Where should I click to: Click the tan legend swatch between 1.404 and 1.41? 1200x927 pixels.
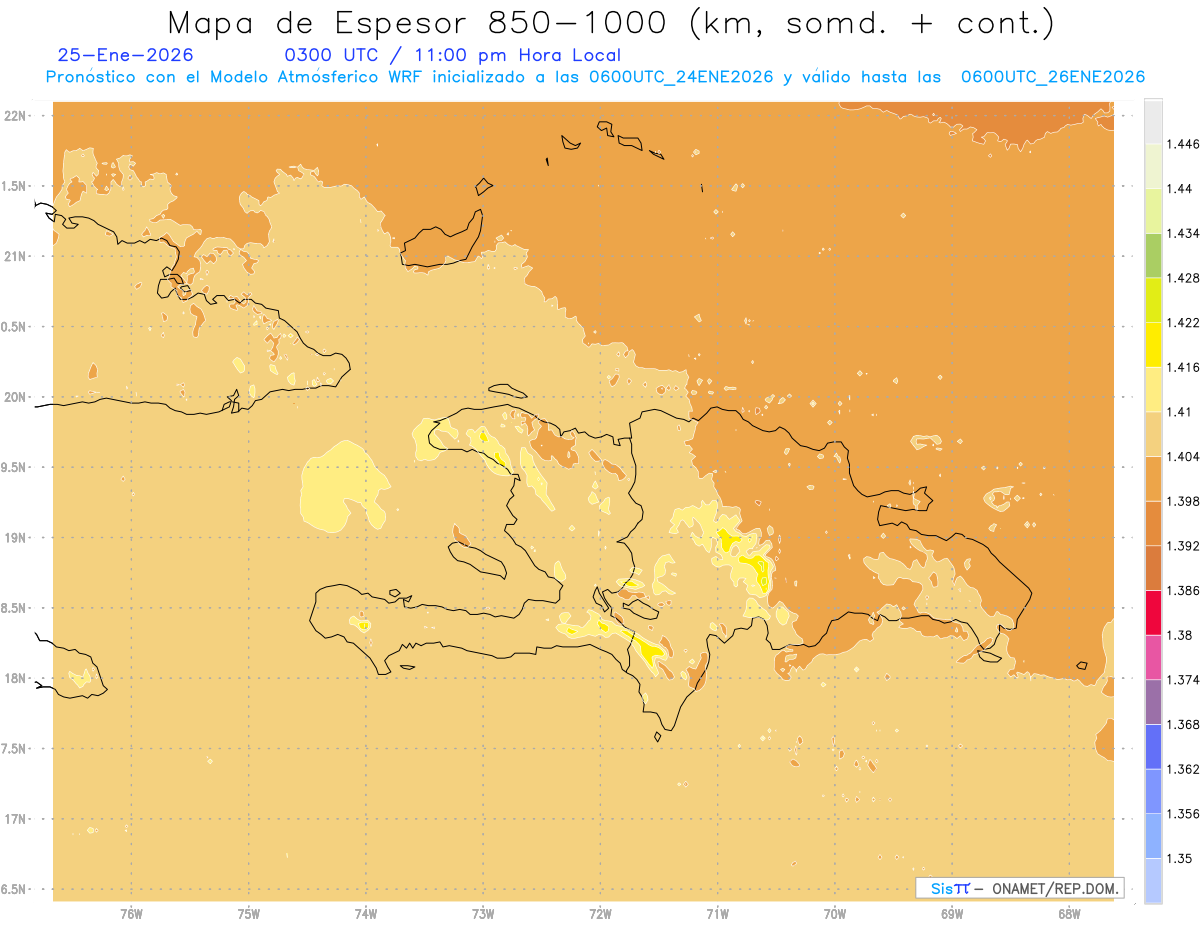point(1153,434)
